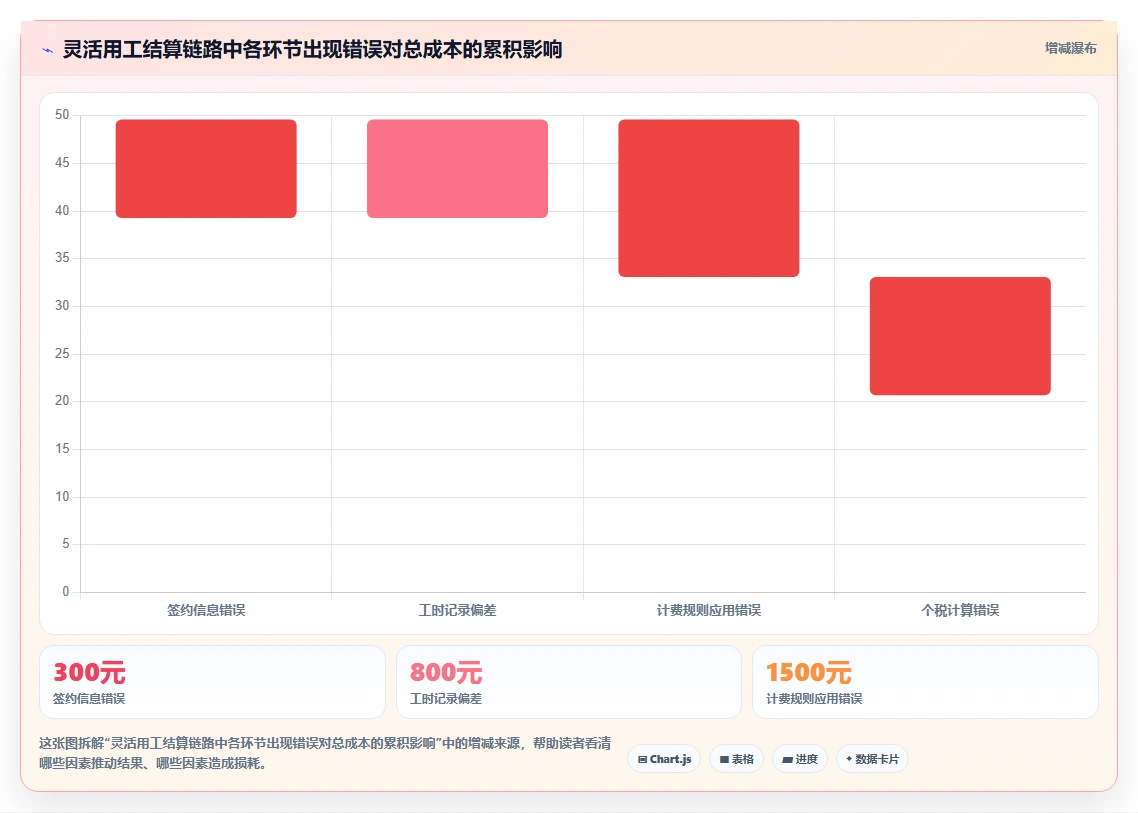
Task: Click the chart title text
Action: (x=313, y=49)
